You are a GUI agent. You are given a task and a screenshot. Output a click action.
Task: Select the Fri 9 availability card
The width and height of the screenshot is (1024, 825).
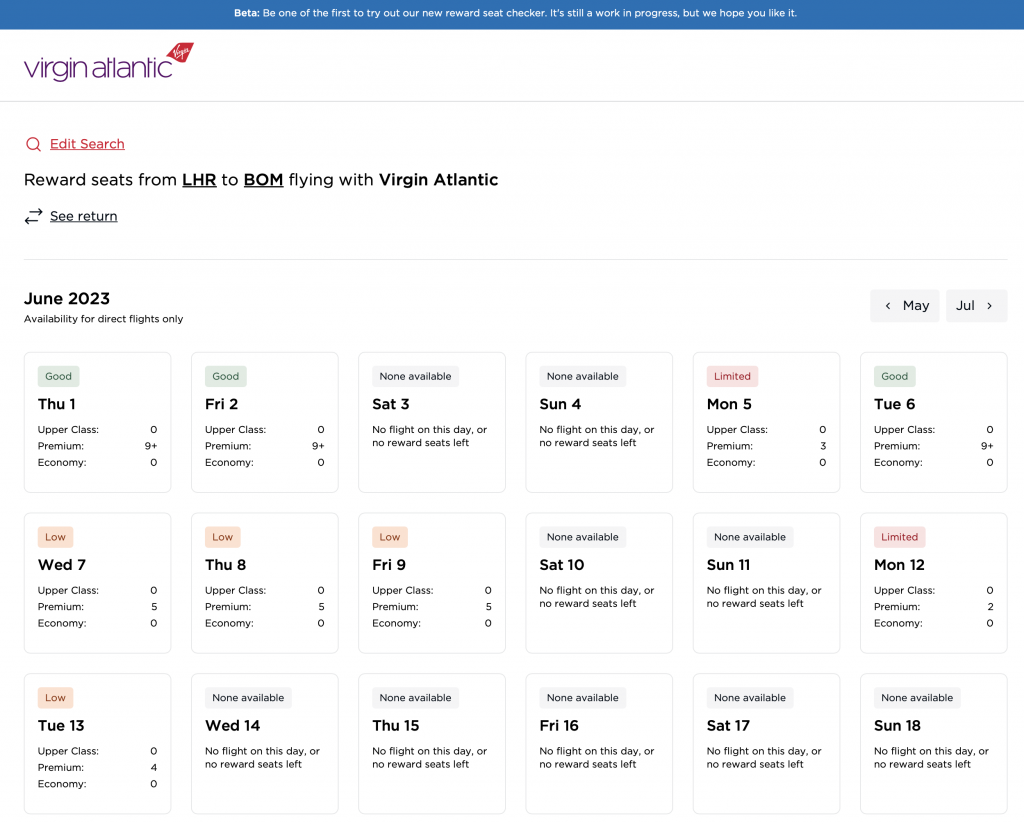[431, 582]
